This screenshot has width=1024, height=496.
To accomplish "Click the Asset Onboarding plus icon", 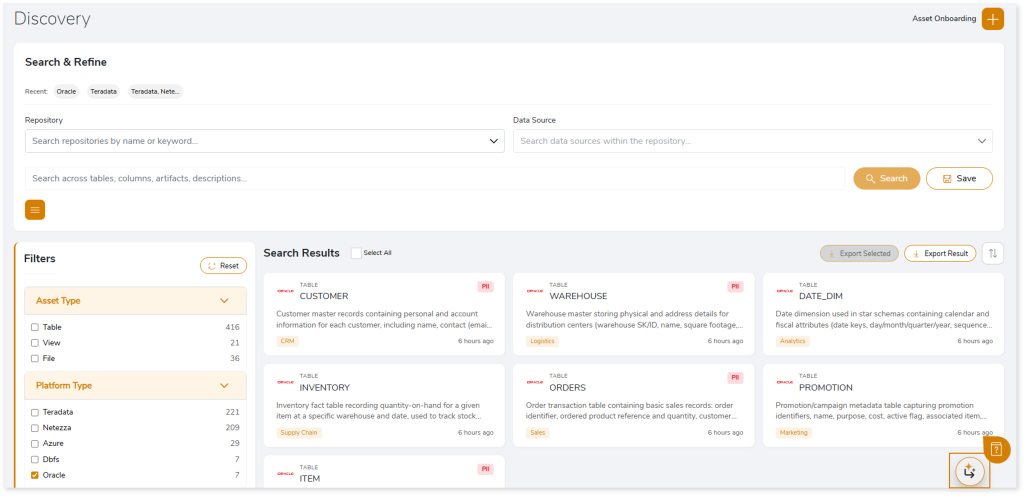I will coord(992,19).
